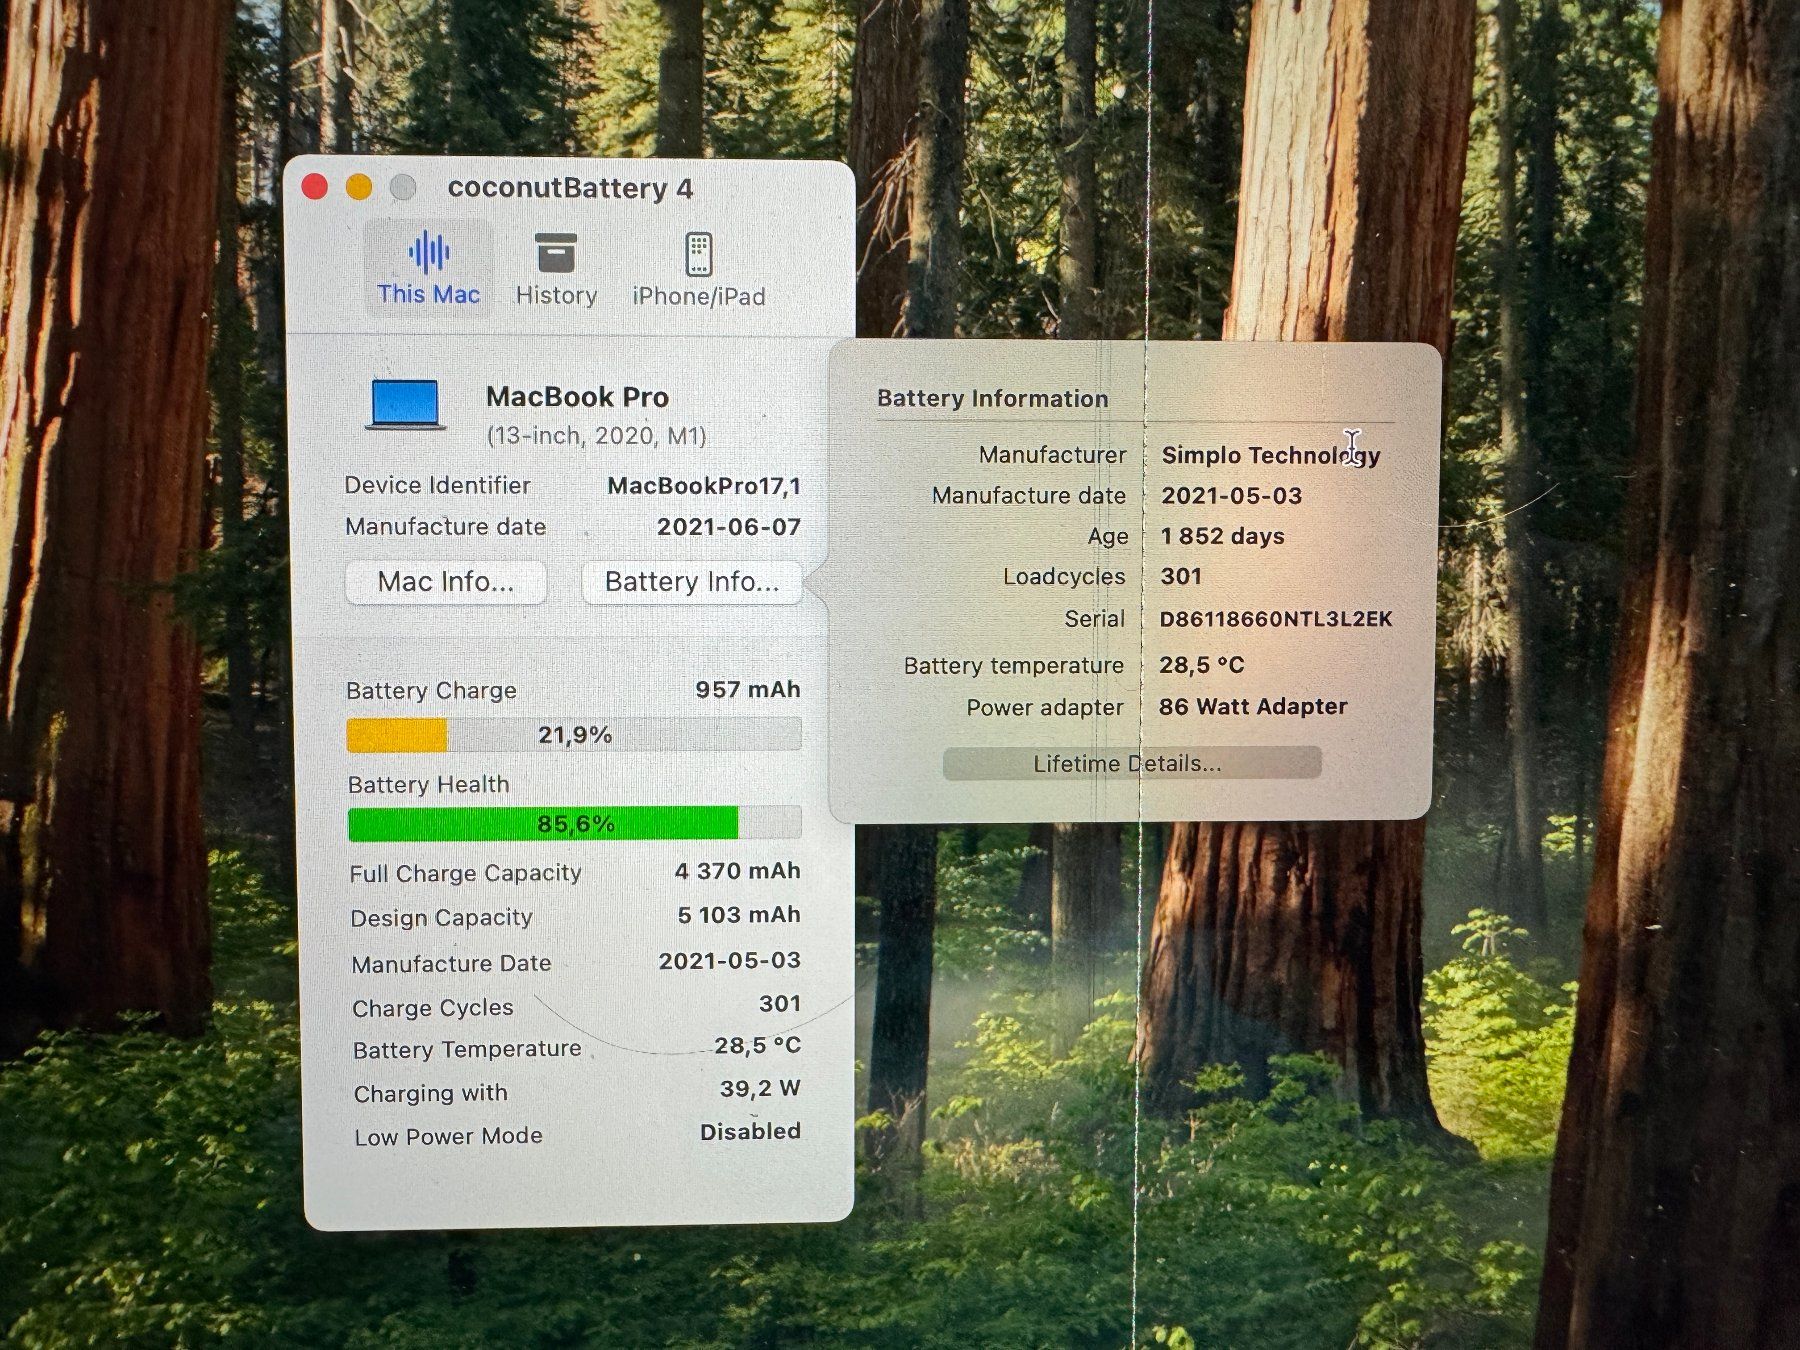
Task: Click the Battery Info... button
Action: click(x=692, y=582)
